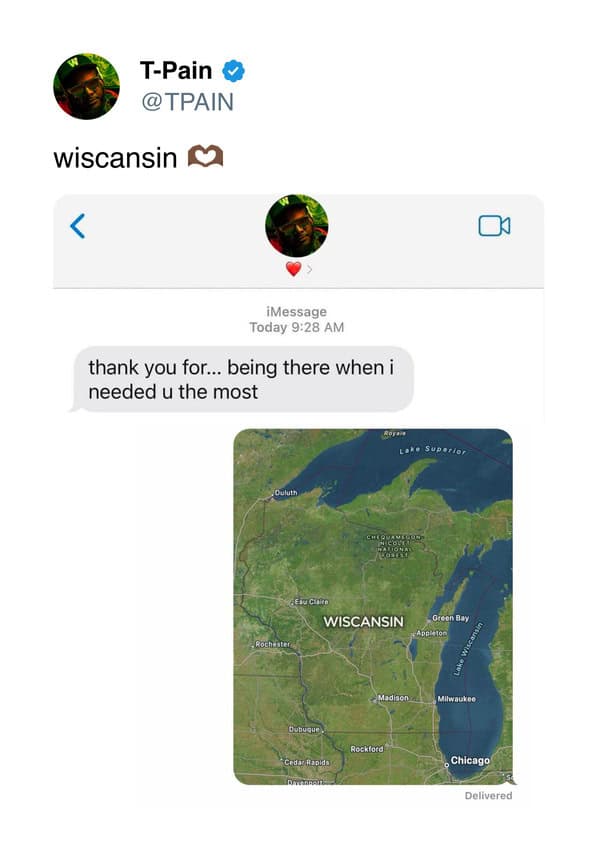Tap the Duluth city marker
599x863 pixels.
coord(272,497)
